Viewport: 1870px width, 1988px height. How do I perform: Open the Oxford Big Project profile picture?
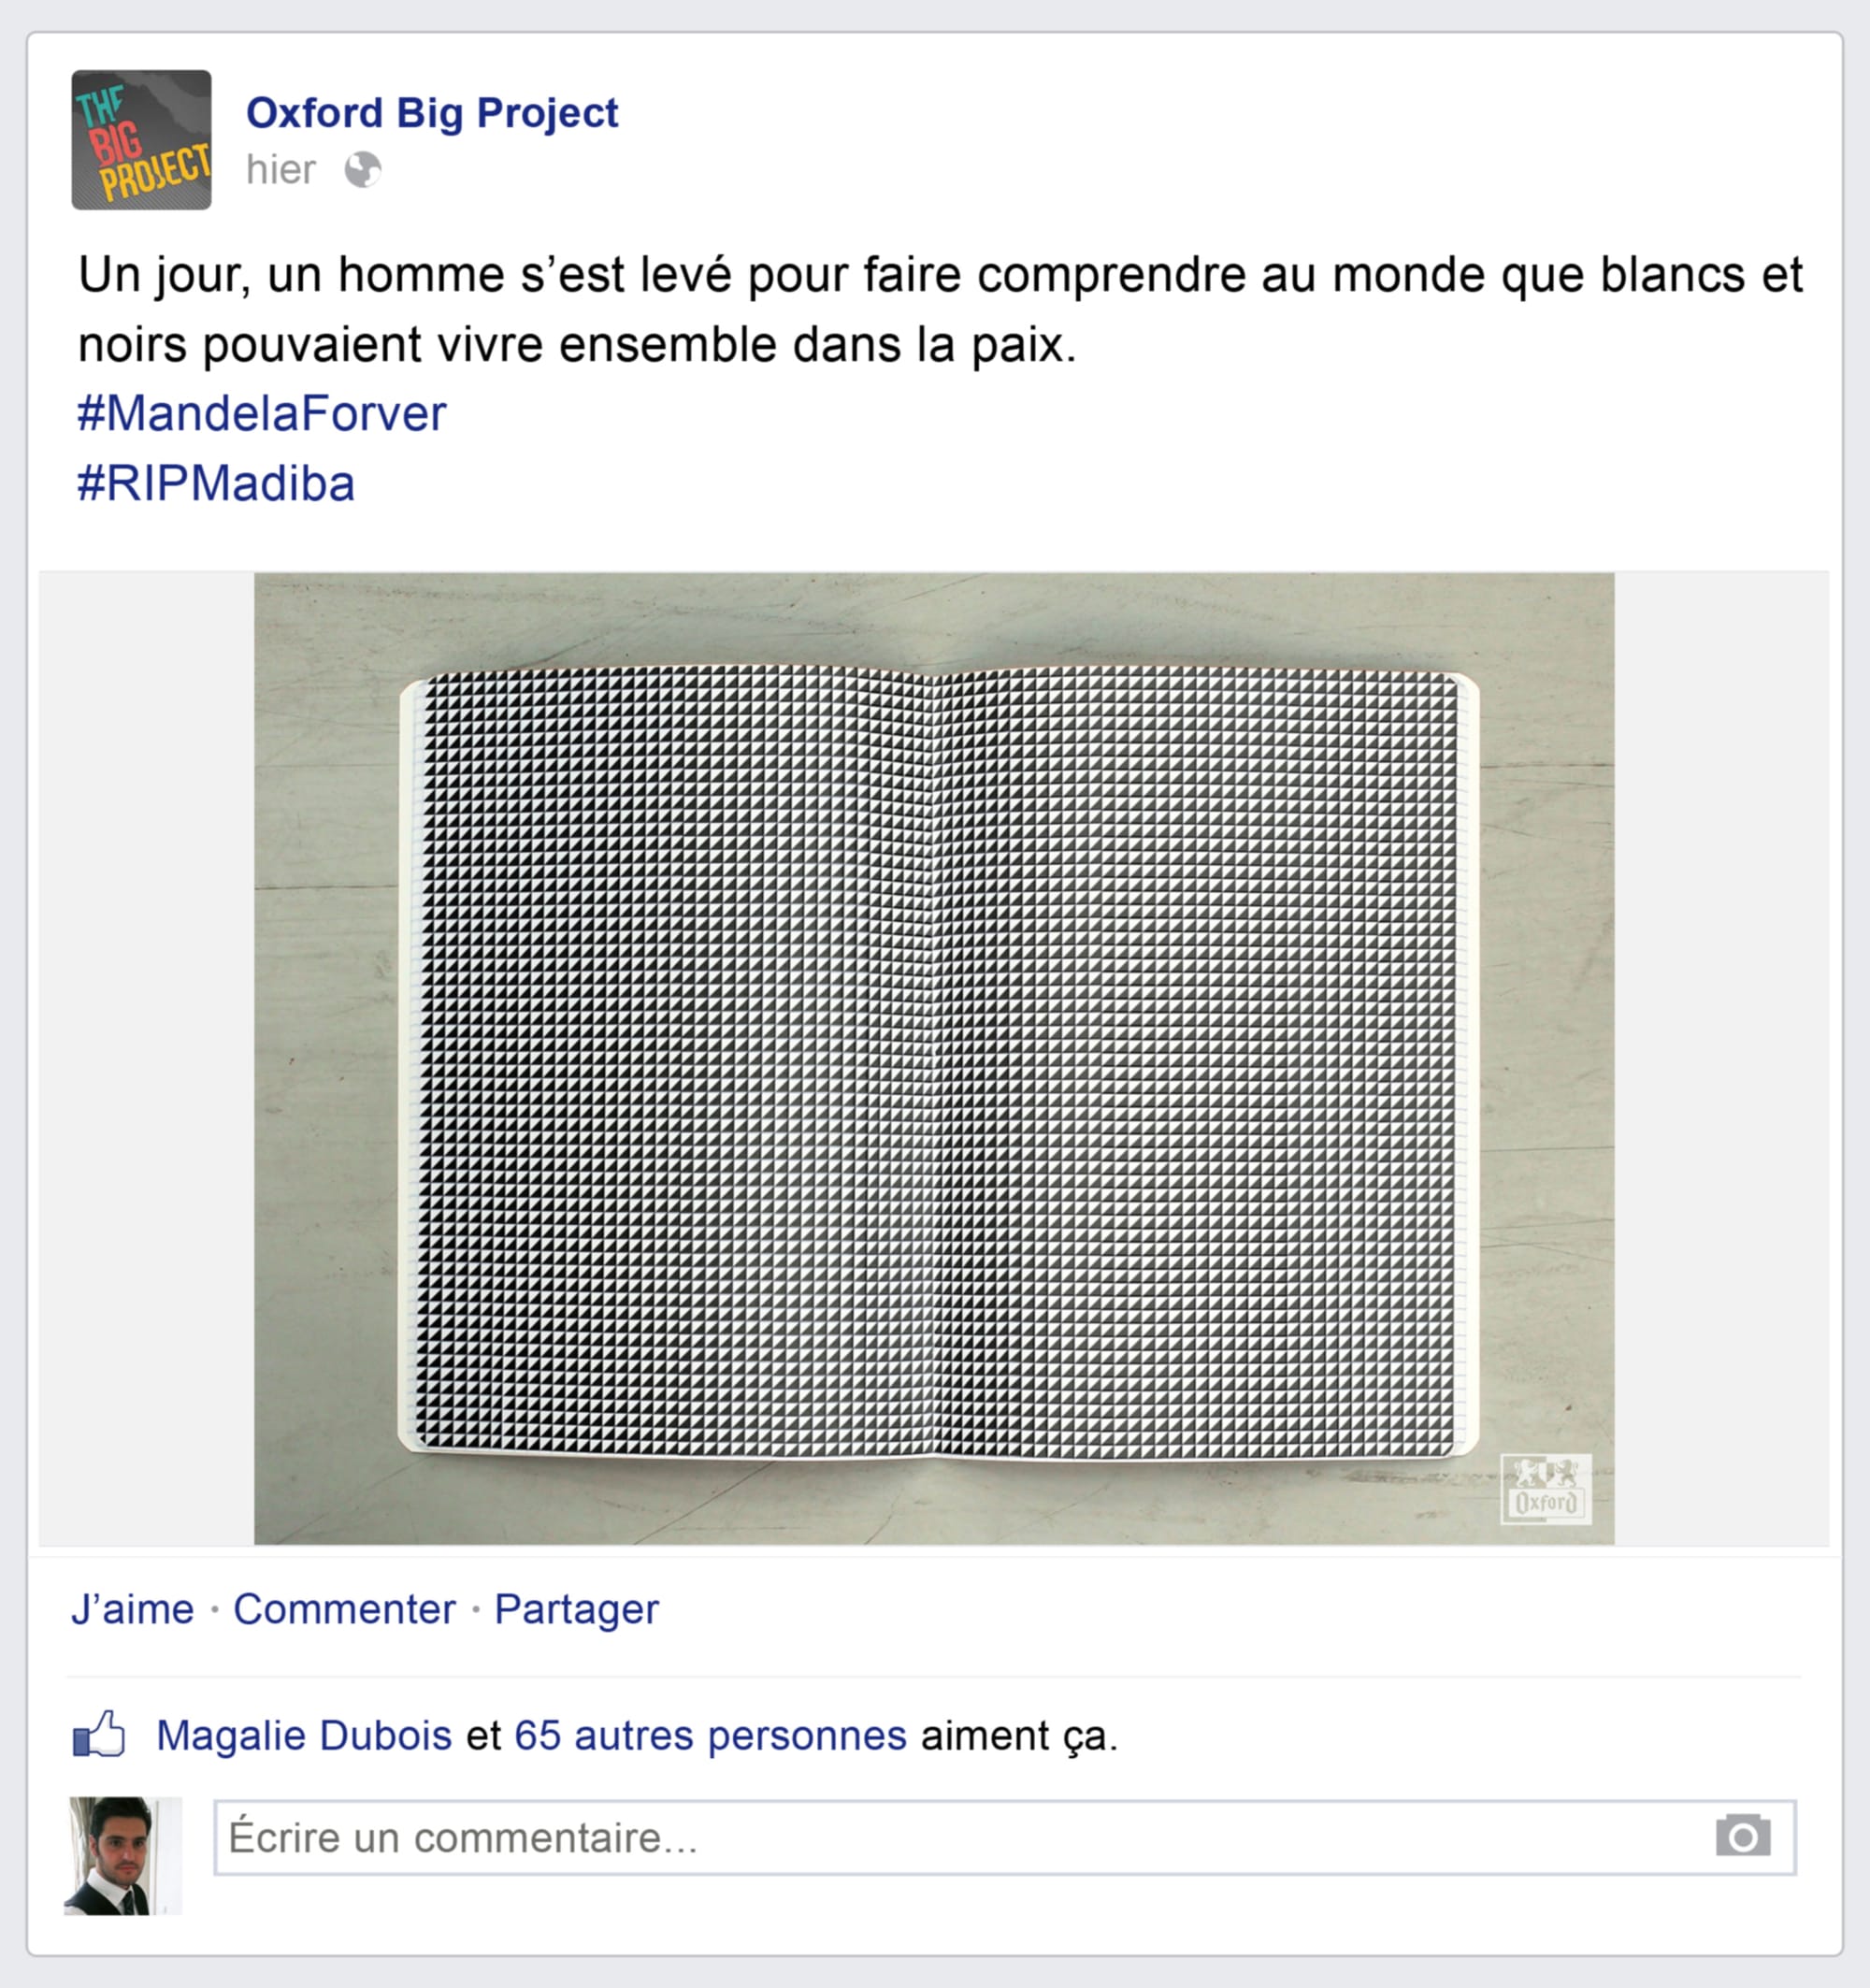pyautogui.click(x=141, y=140)
